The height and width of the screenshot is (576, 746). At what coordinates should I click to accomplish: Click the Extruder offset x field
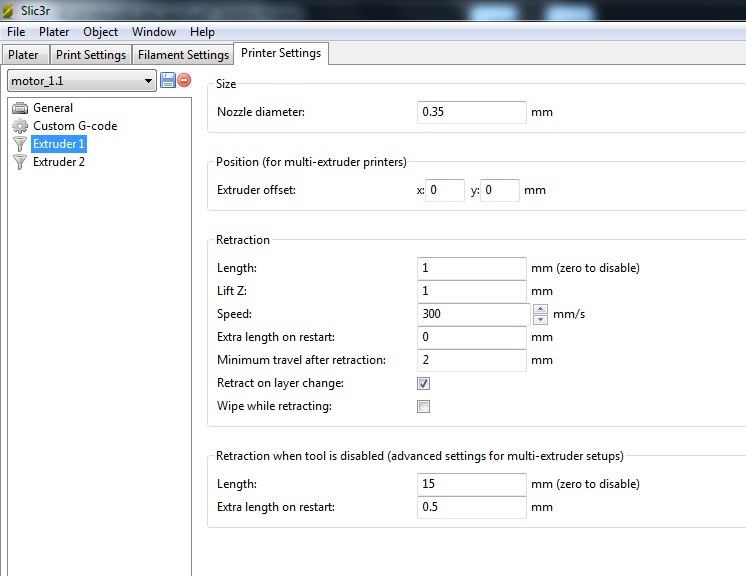tap(445, 190)
